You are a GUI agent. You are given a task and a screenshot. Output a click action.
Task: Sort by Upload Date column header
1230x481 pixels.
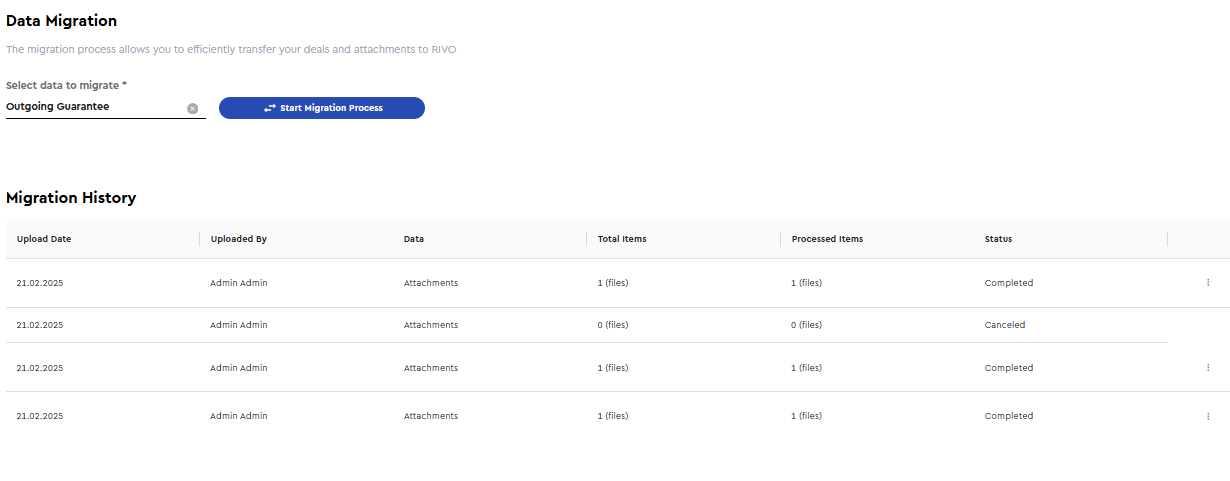(x=44, y=239)
